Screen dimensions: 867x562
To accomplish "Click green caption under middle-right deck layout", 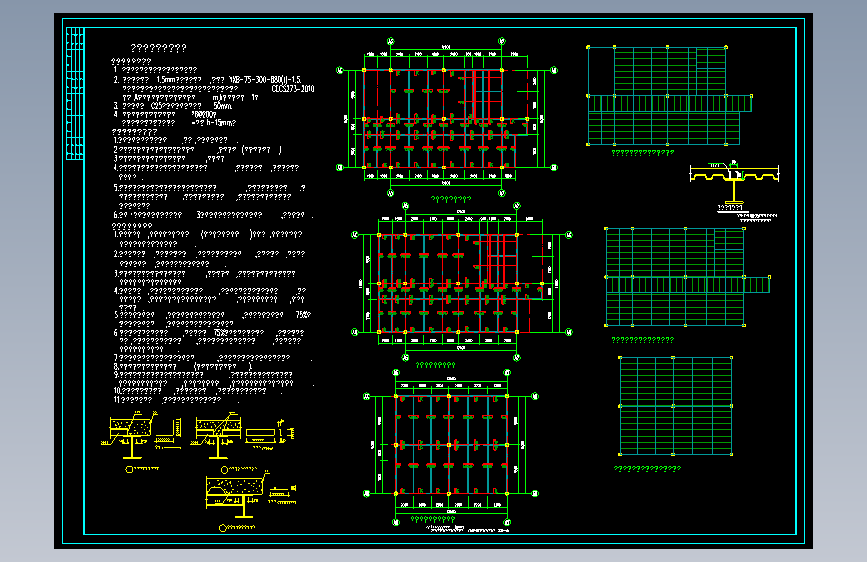I will click(x=643, y=340).
